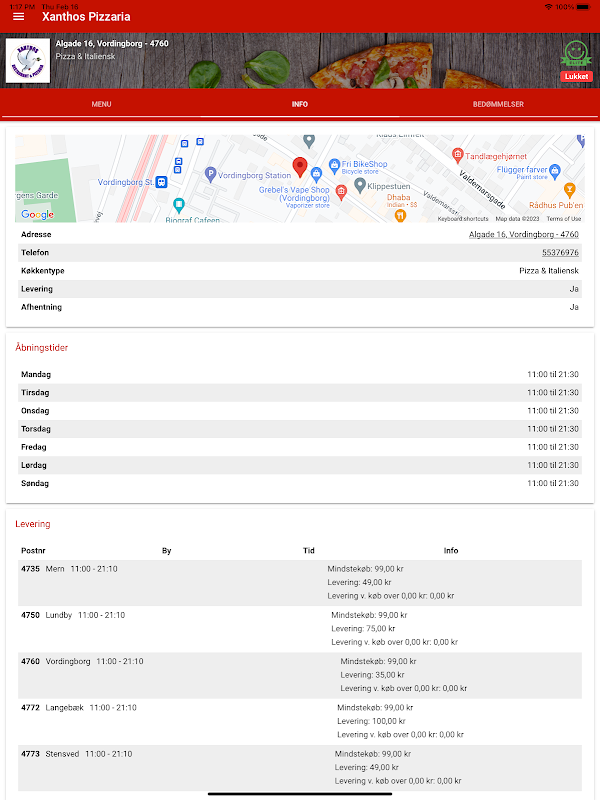Click the Tid column header
Viewport: 600px width, 800px height.
tap(309, 551)
